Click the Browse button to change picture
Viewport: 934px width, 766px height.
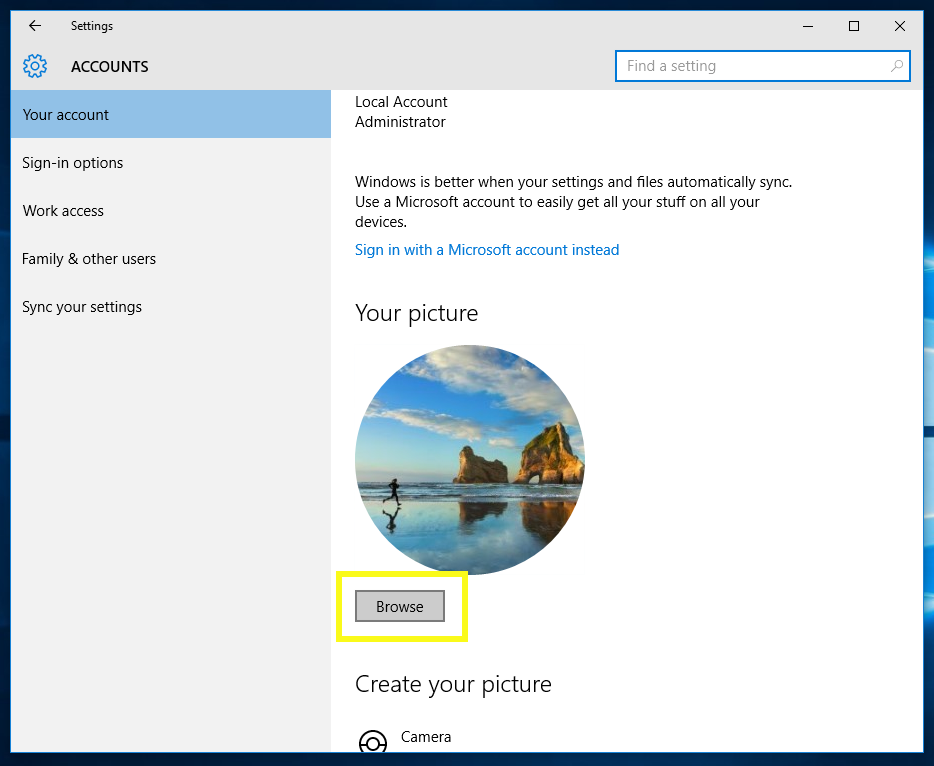click(399, 606)
